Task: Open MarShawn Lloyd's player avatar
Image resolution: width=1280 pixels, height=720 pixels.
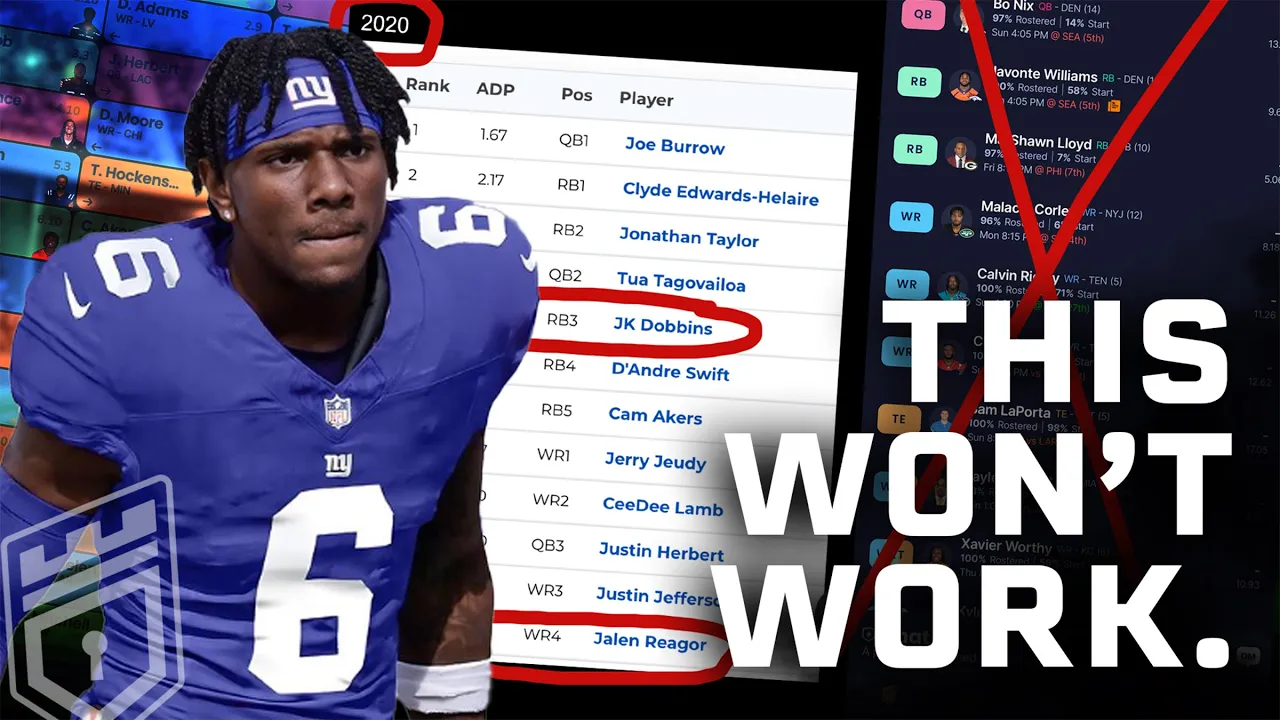Action: (960, 152)
